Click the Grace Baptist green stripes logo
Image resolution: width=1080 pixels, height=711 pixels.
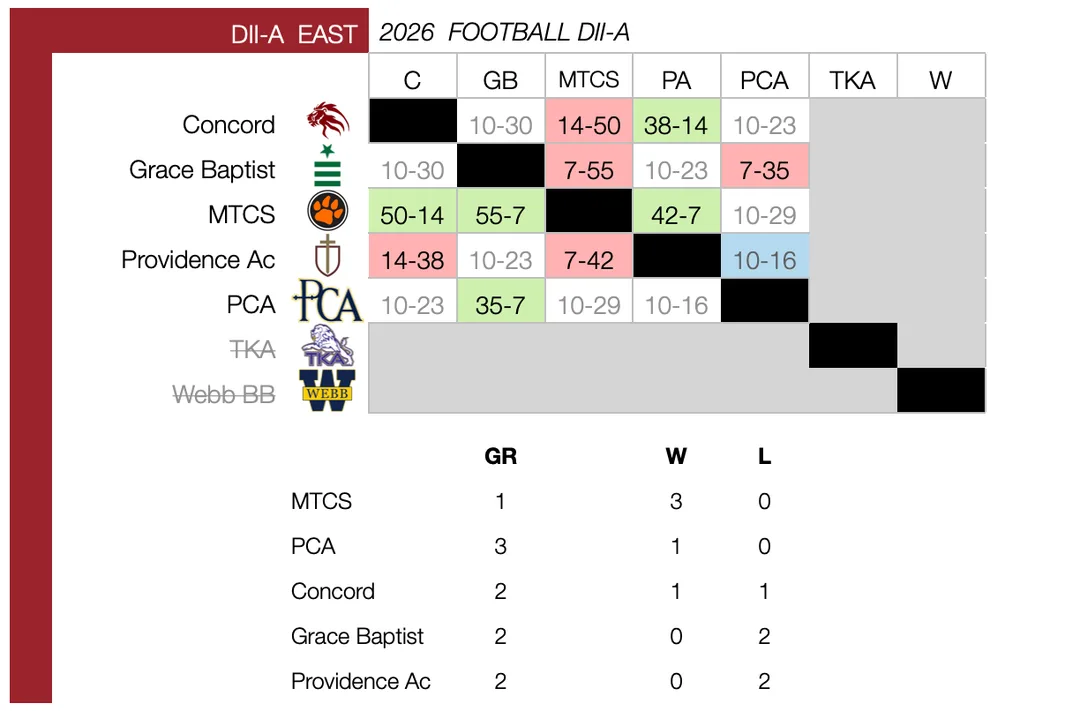coord(327,165)
